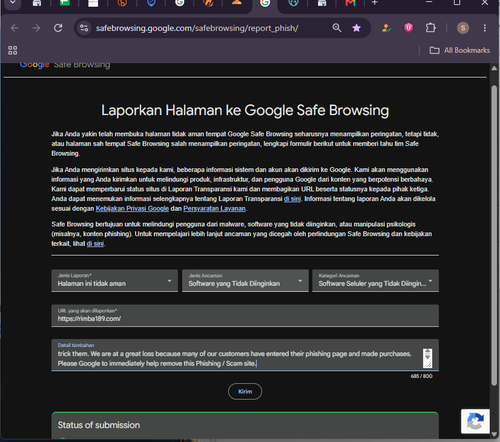
Task: Click the bookmark star icon
Action: 356,28
